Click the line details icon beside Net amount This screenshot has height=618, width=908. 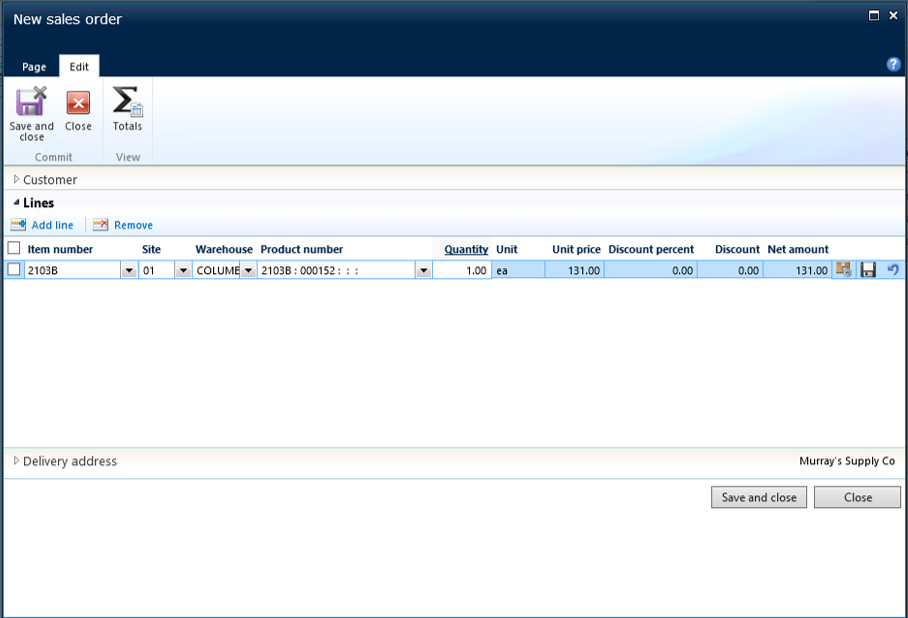(x=844, y=270)
